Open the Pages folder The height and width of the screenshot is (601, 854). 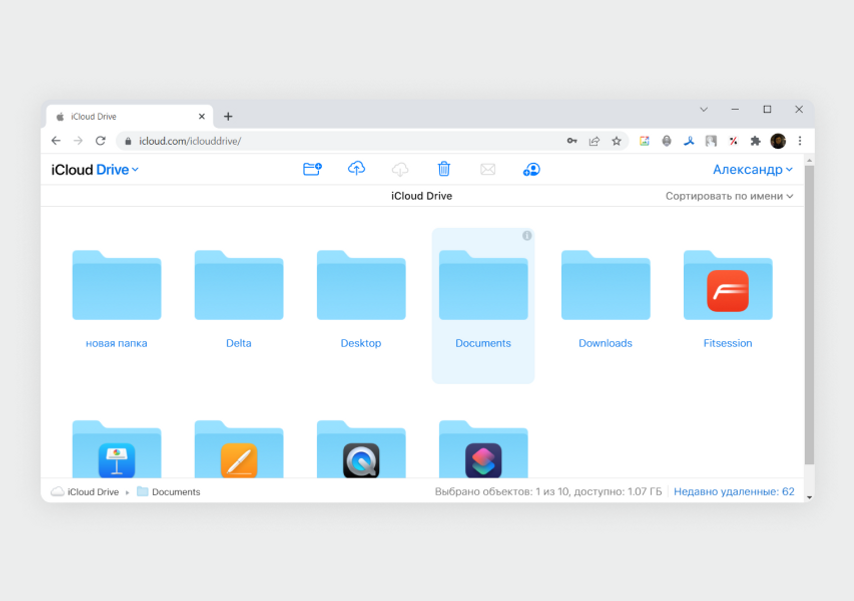click(x=239, y=449)
